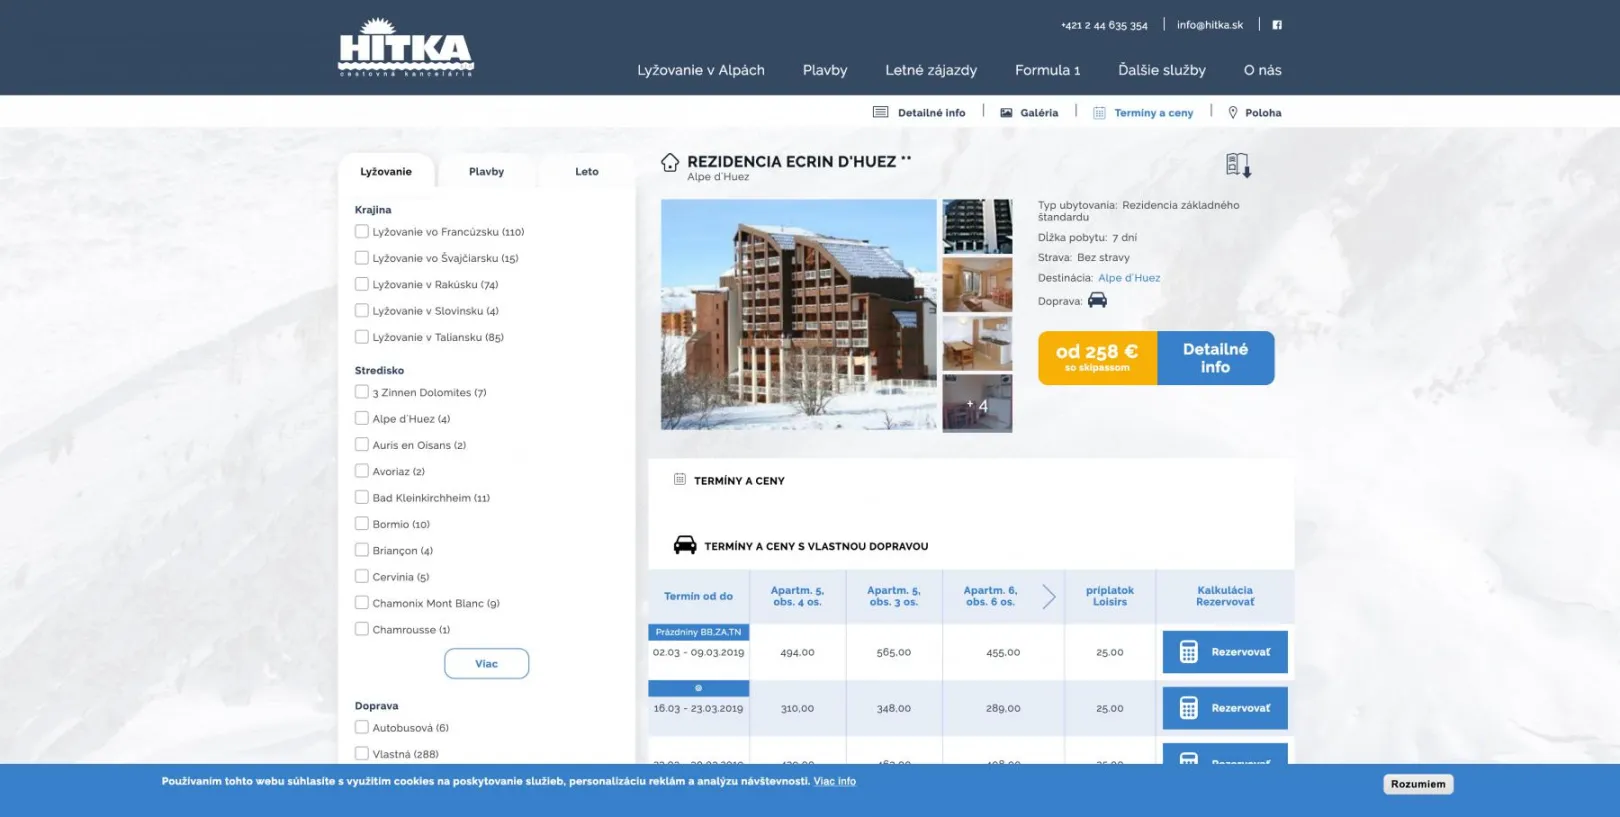
Task: Click the download catalog icon
Action: [x=1238, y=165]
